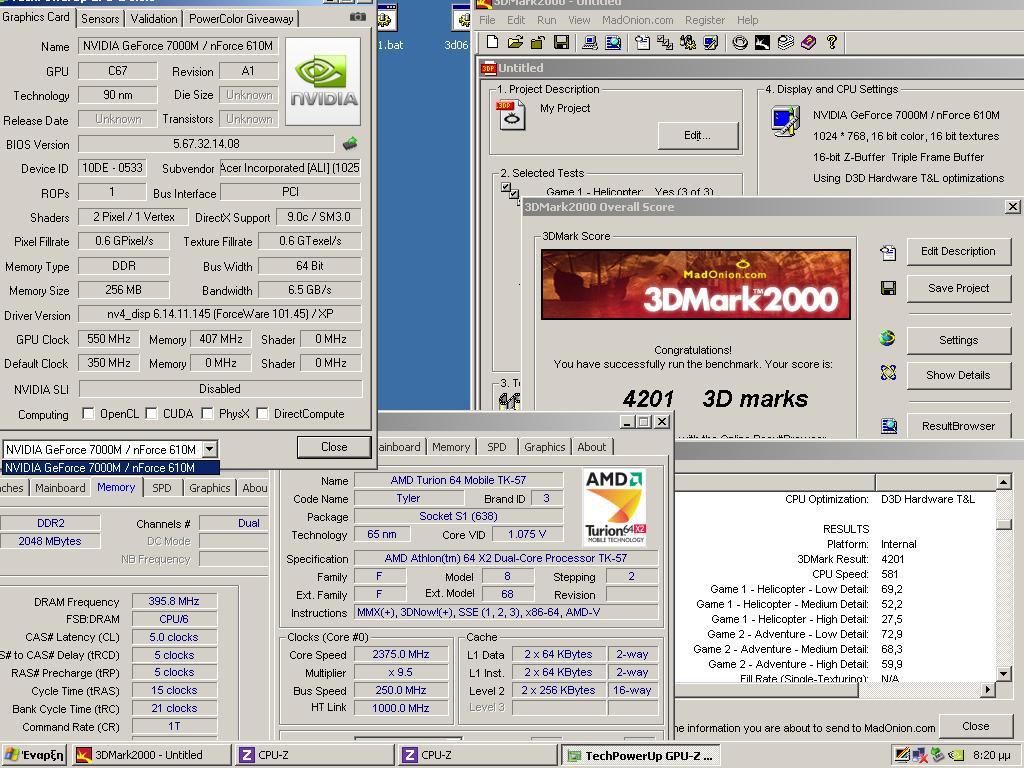Click the Greek Start button on taskbar
The height and width of the screenshot is (768, 1024).
(35, 755)
